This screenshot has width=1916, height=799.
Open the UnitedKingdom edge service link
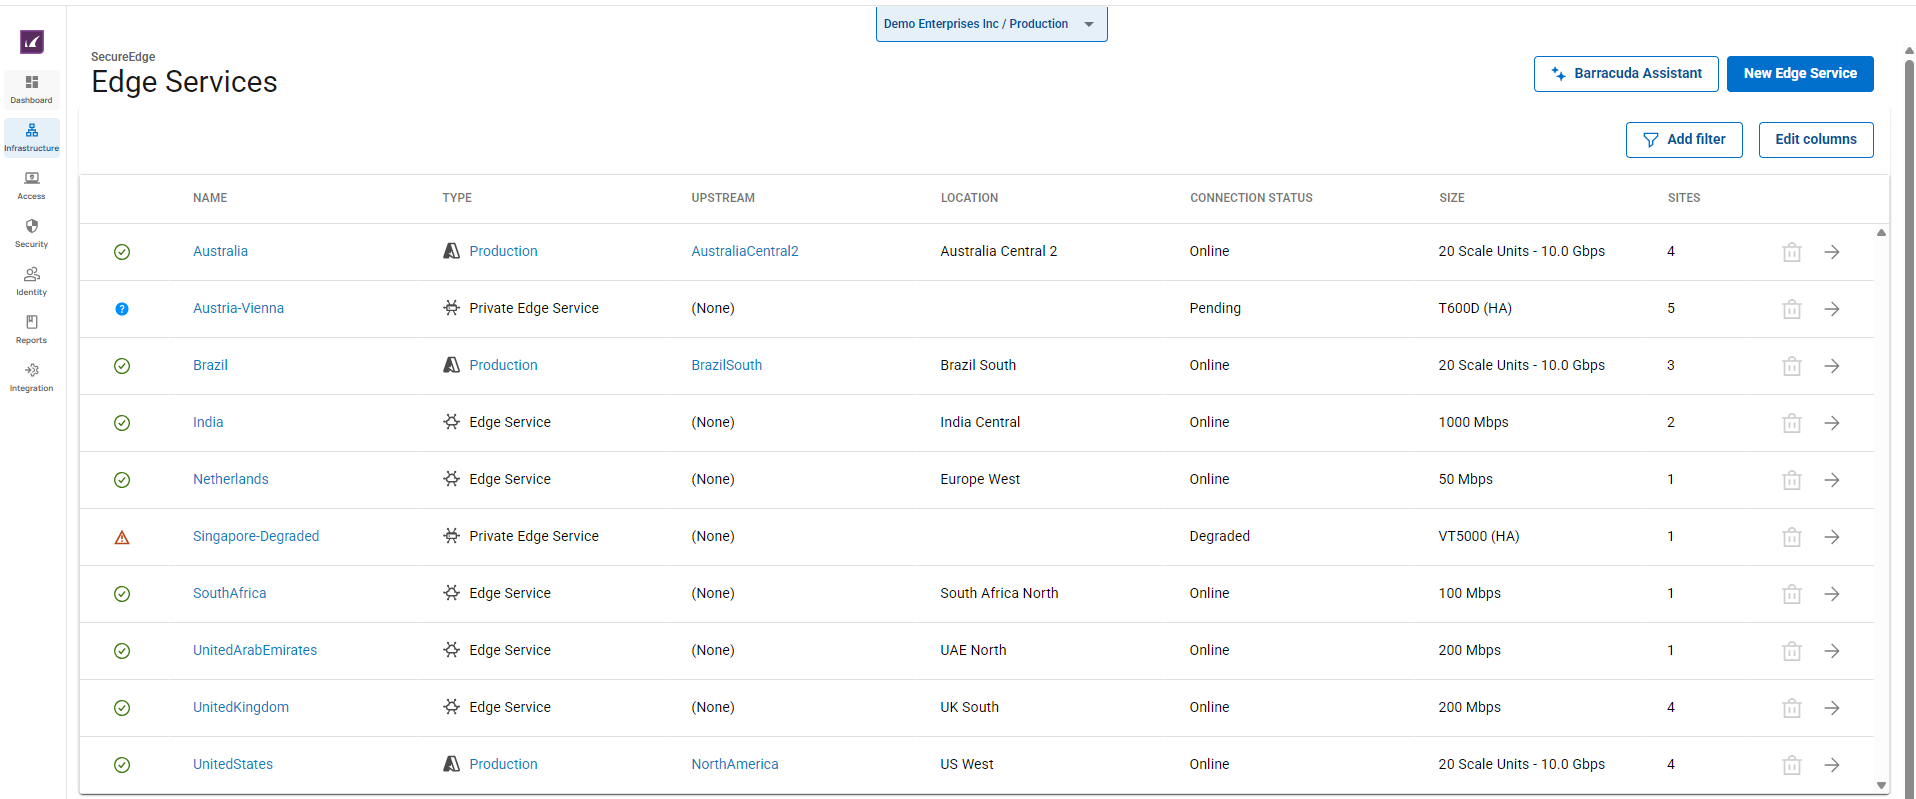coord(241,707)
